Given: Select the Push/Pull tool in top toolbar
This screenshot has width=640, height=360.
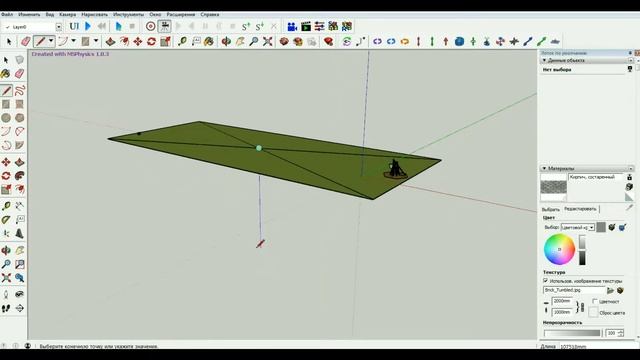Looking at the screenshot, I should coord(110,42).
